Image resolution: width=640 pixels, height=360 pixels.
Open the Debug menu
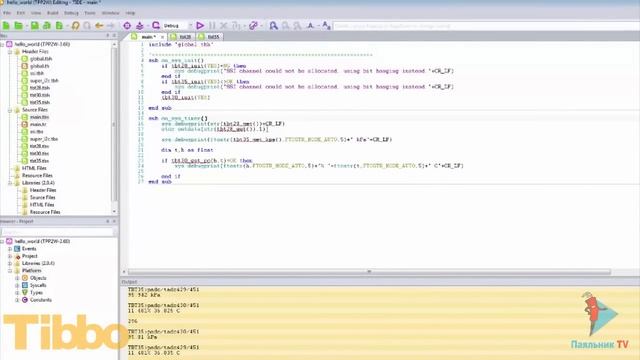[71, 13]
